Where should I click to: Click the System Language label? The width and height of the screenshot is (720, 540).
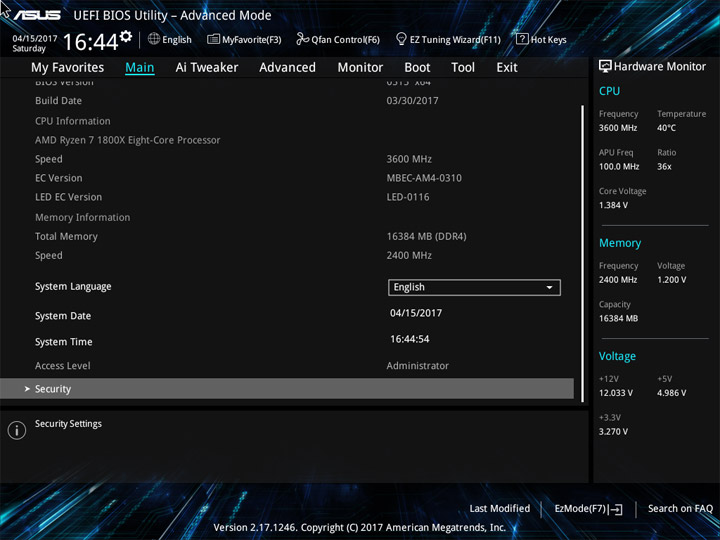coord(73,287)
